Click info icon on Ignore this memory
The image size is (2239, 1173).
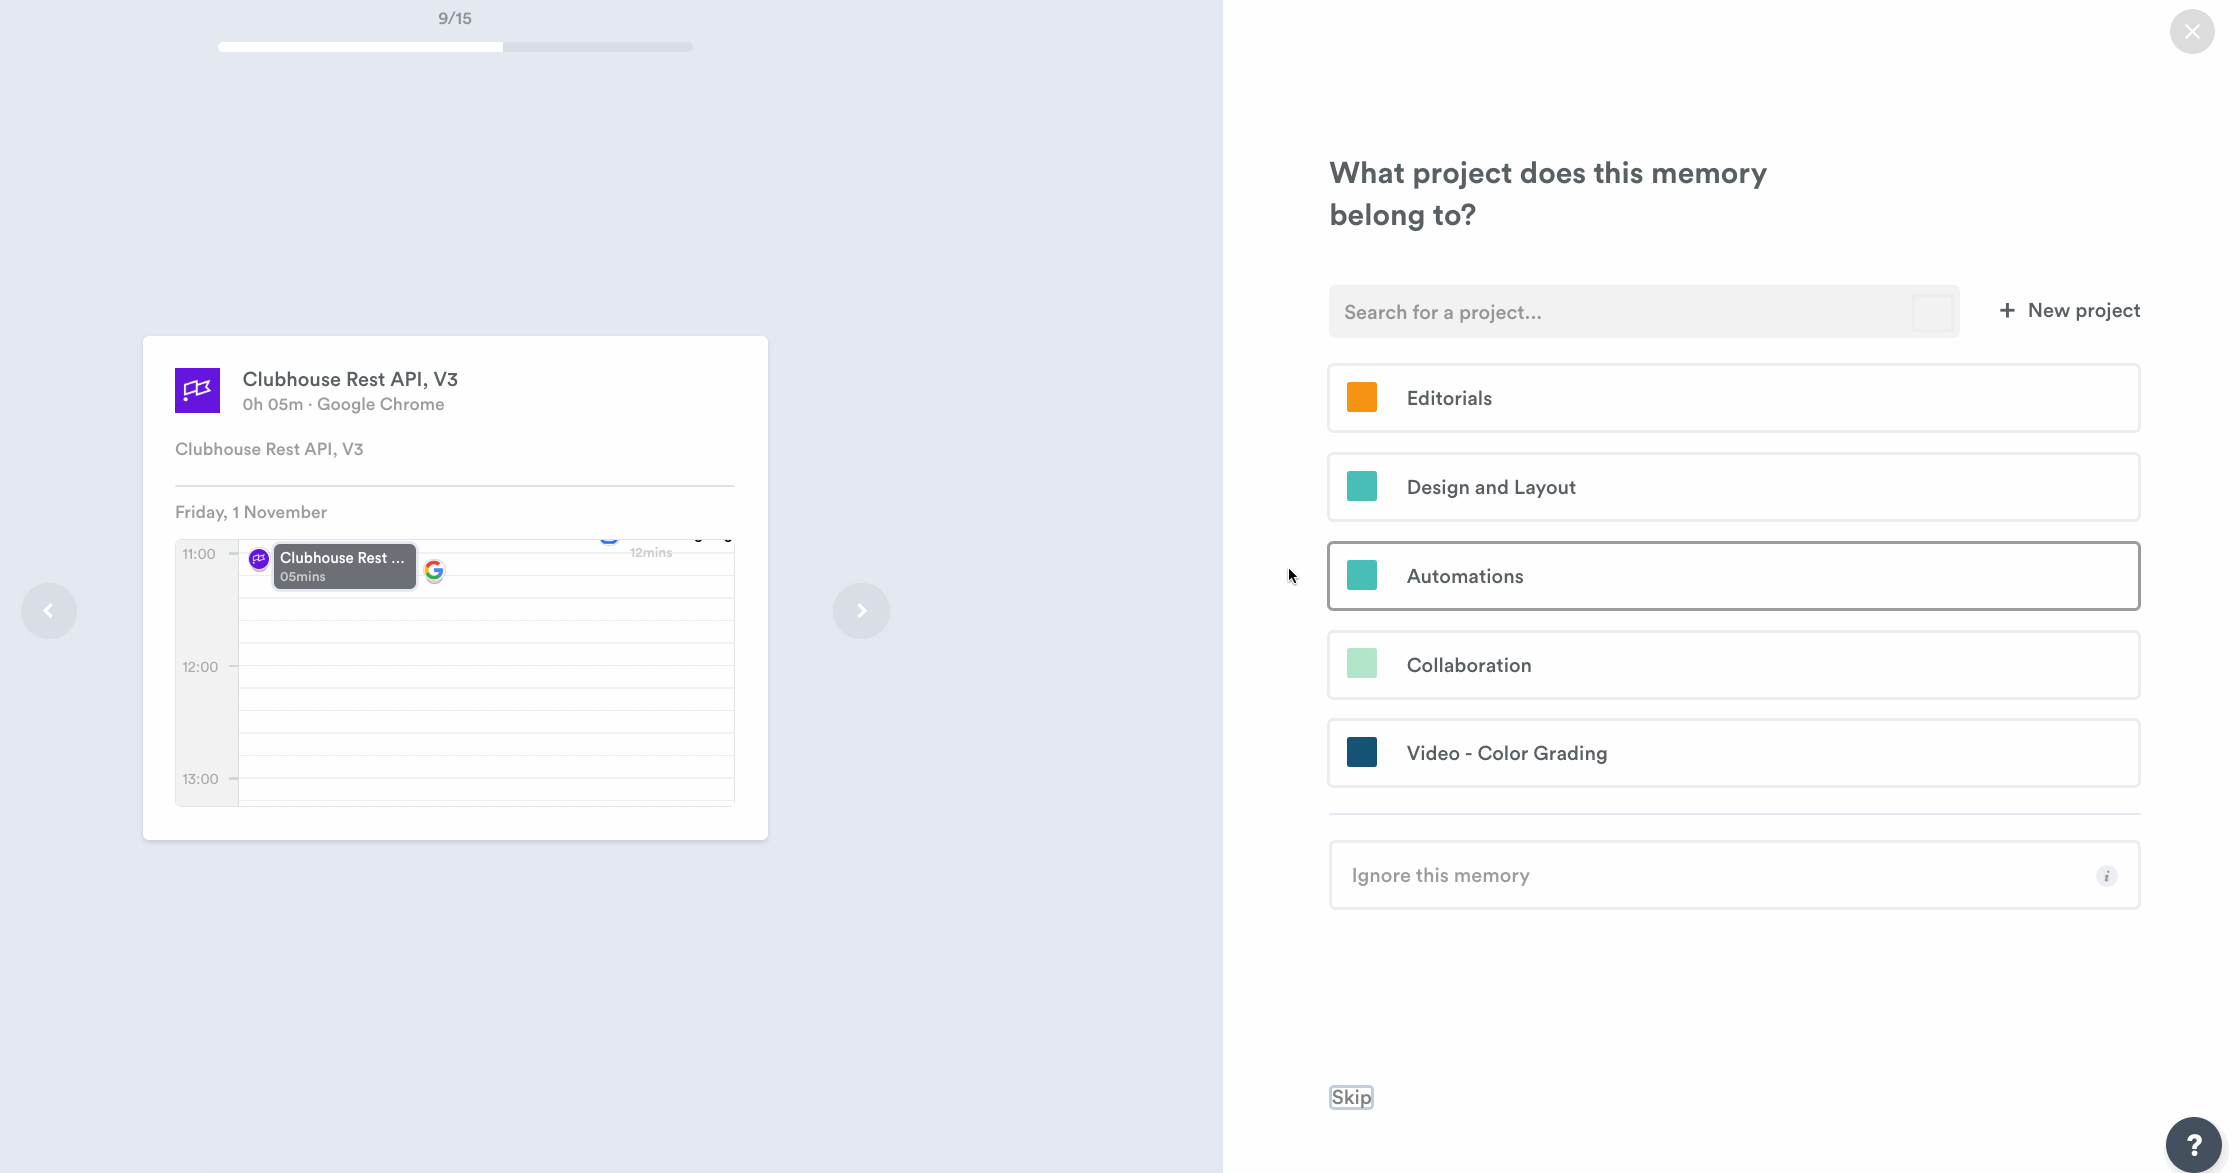[2106, 876]
